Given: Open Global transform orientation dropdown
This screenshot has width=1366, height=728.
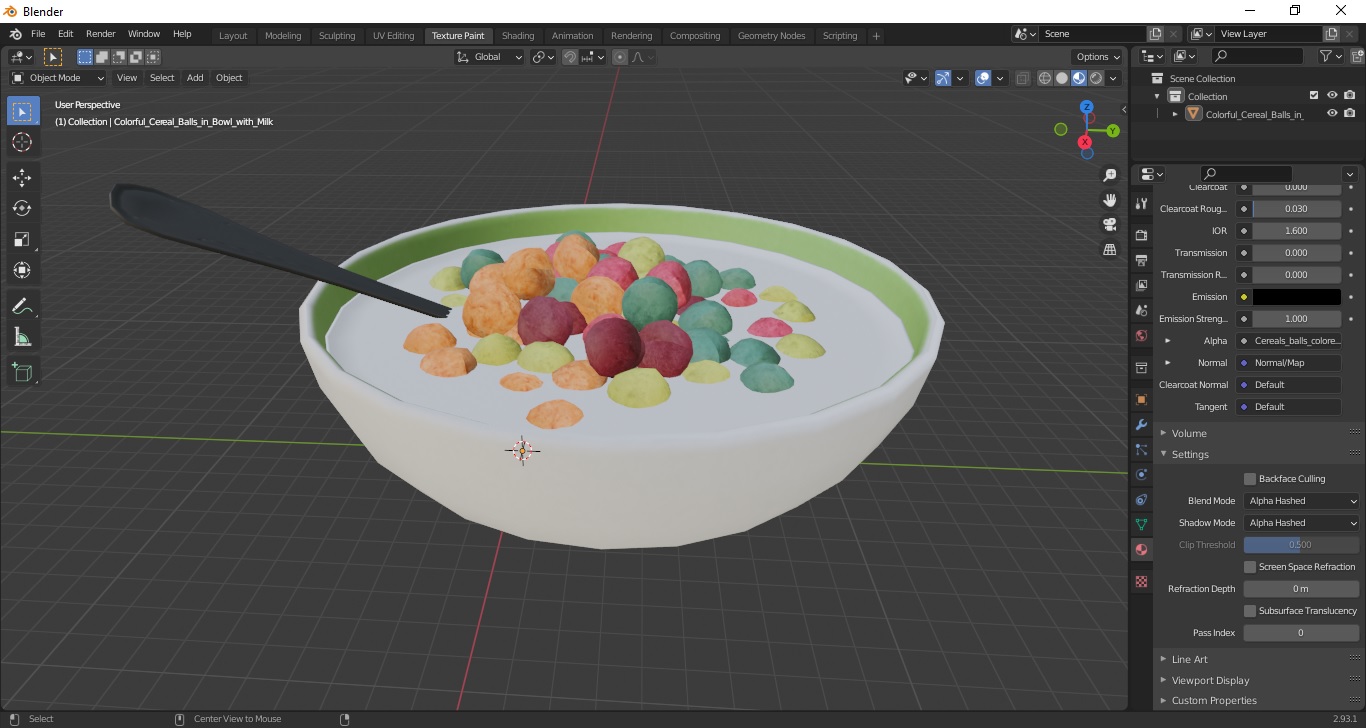Looking at the screenshot, I should click(x=489, y=57).
